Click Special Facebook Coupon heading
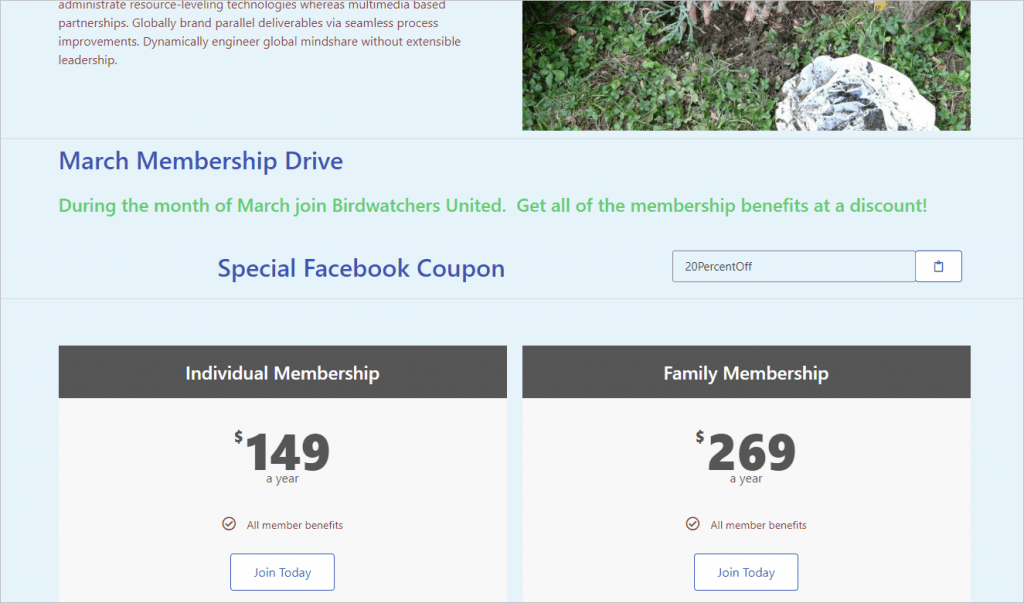The width and height of the screenshot is (1024, 603). (361, 269)
